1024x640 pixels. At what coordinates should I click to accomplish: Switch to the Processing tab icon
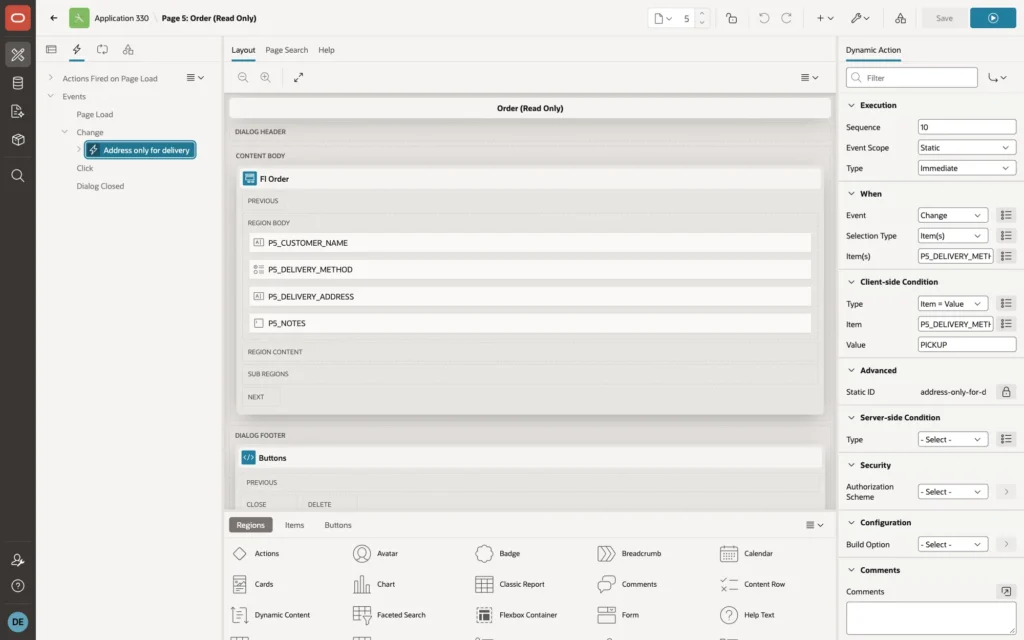[x=103, y=50]
